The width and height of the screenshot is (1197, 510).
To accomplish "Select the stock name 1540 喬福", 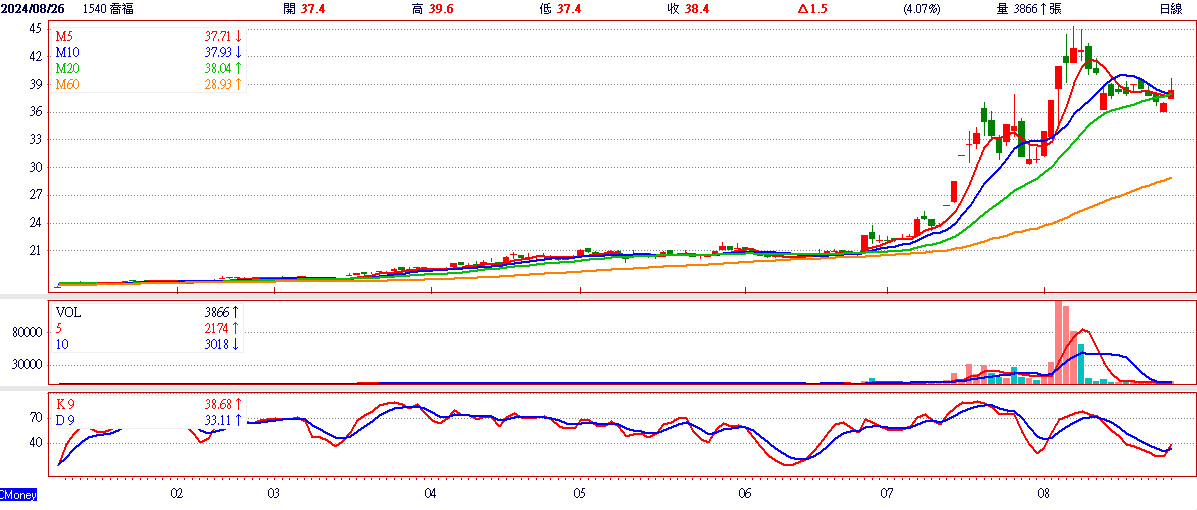I will pos(107,9).
